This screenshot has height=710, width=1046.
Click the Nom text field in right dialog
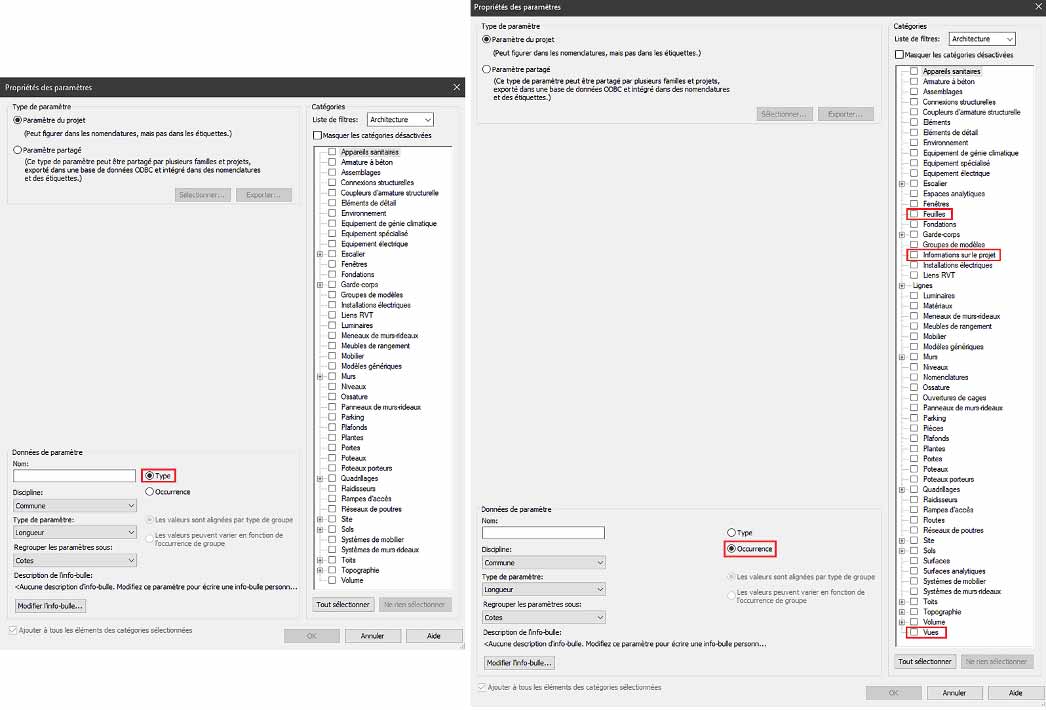pos(543,533)
